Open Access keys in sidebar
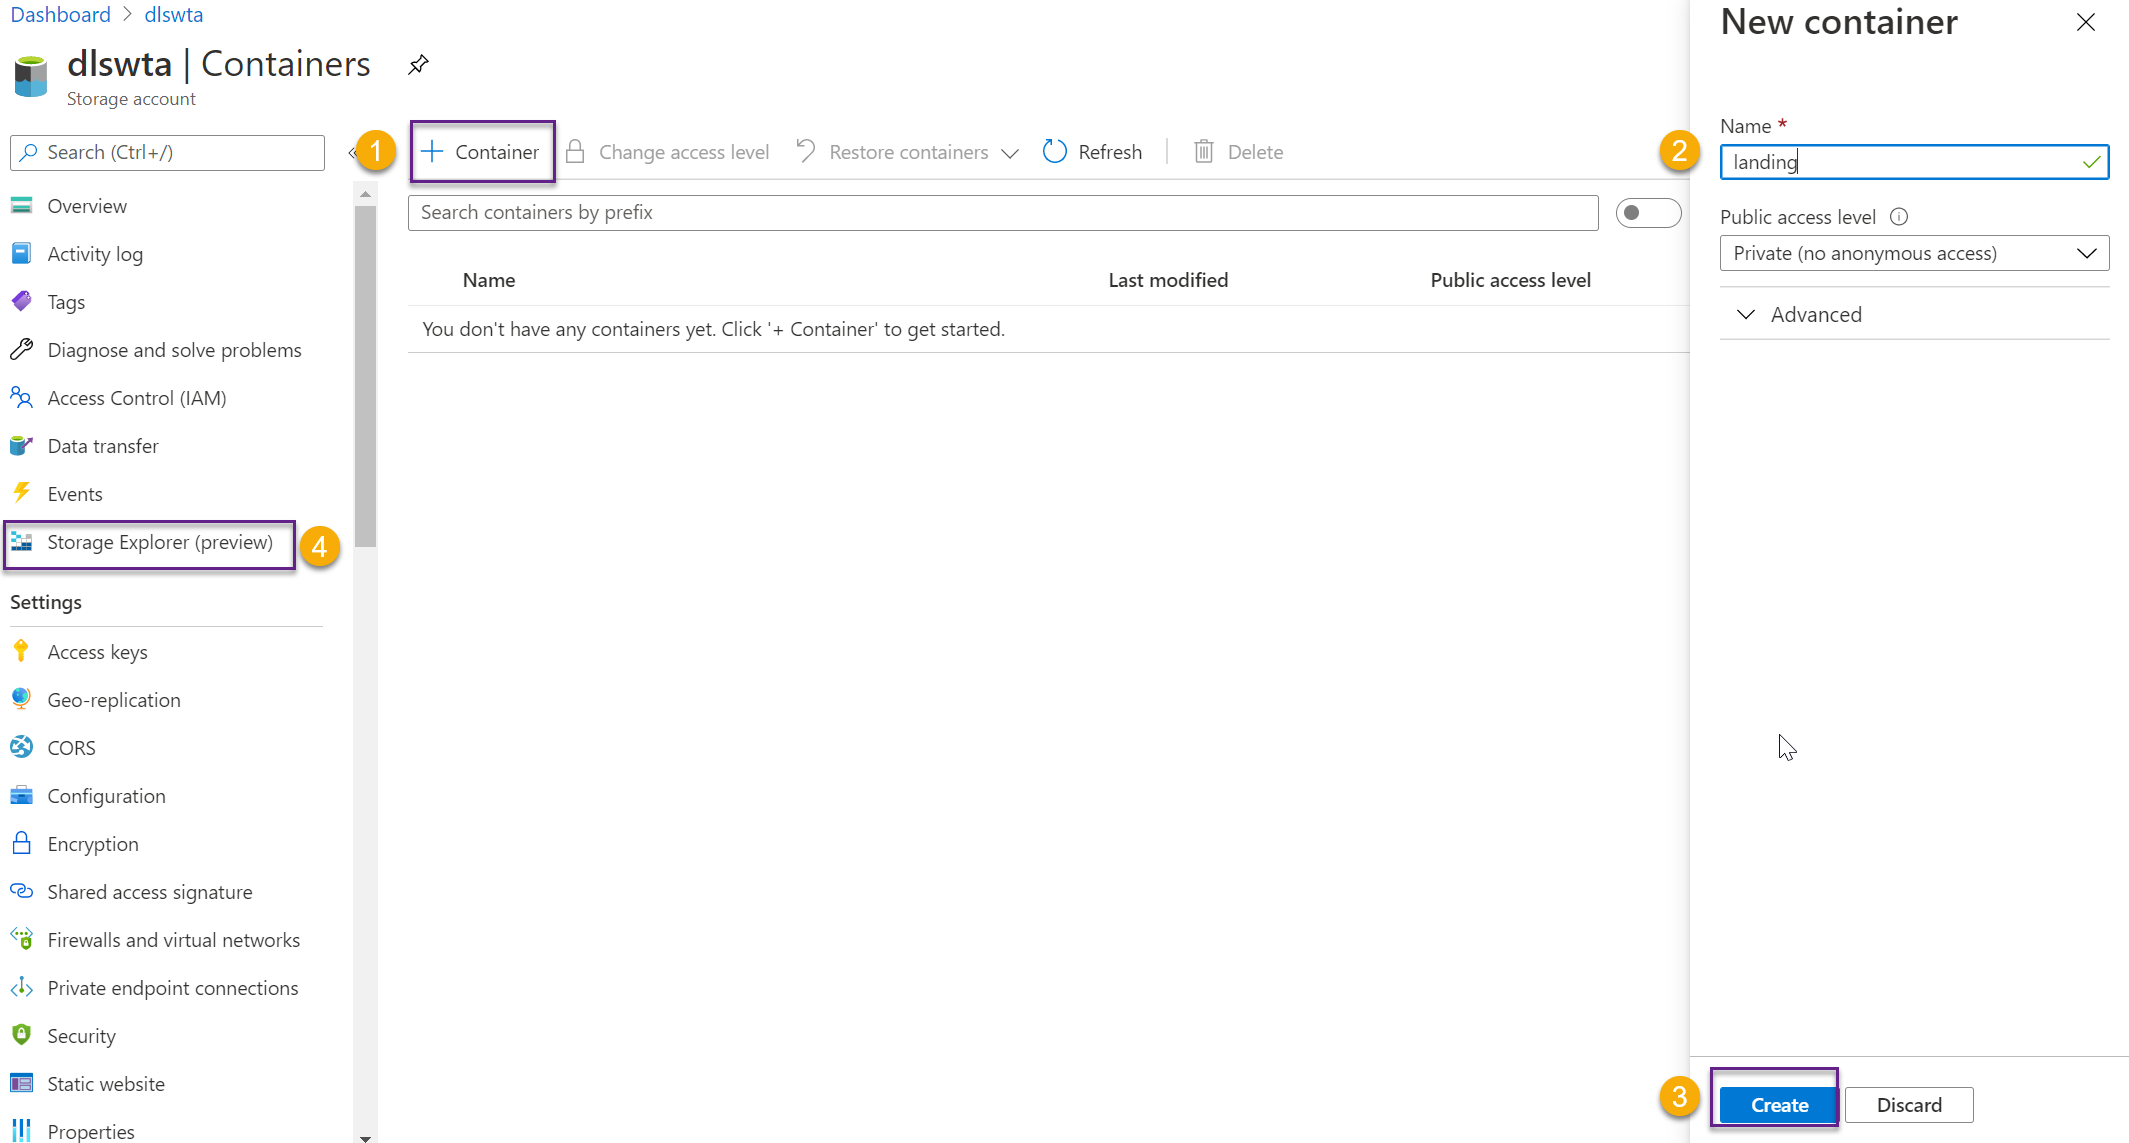This screenshot has height=1143, width=2129. (x=97, y=652)
